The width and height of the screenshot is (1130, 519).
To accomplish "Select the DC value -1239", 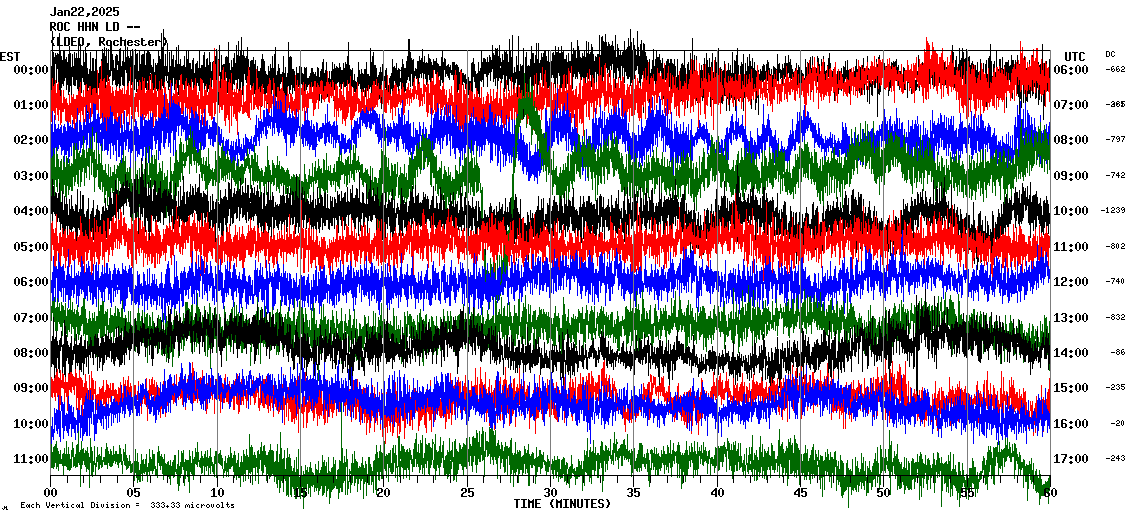I will coord(1113,211).
